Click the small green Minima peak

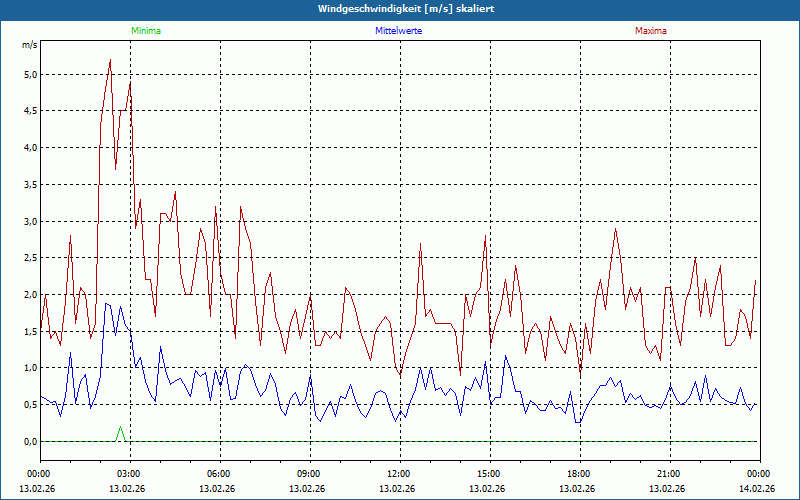[x=120, y=428]
